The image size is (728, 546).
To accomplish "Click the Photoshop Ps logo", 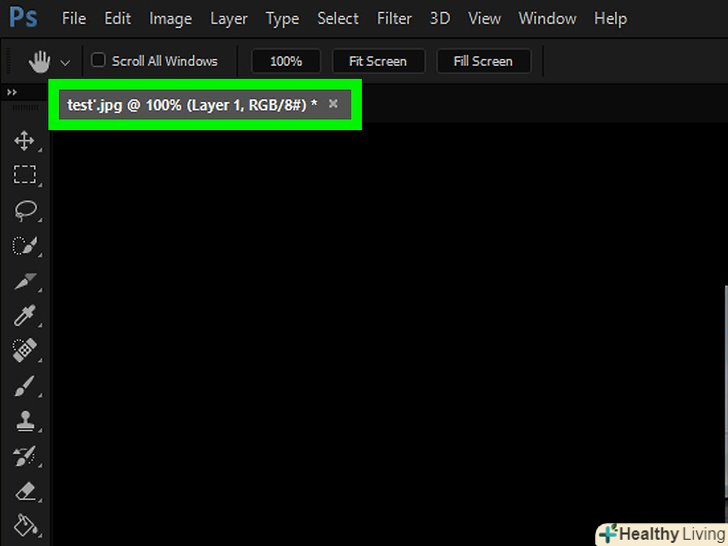I will point(23,18).
